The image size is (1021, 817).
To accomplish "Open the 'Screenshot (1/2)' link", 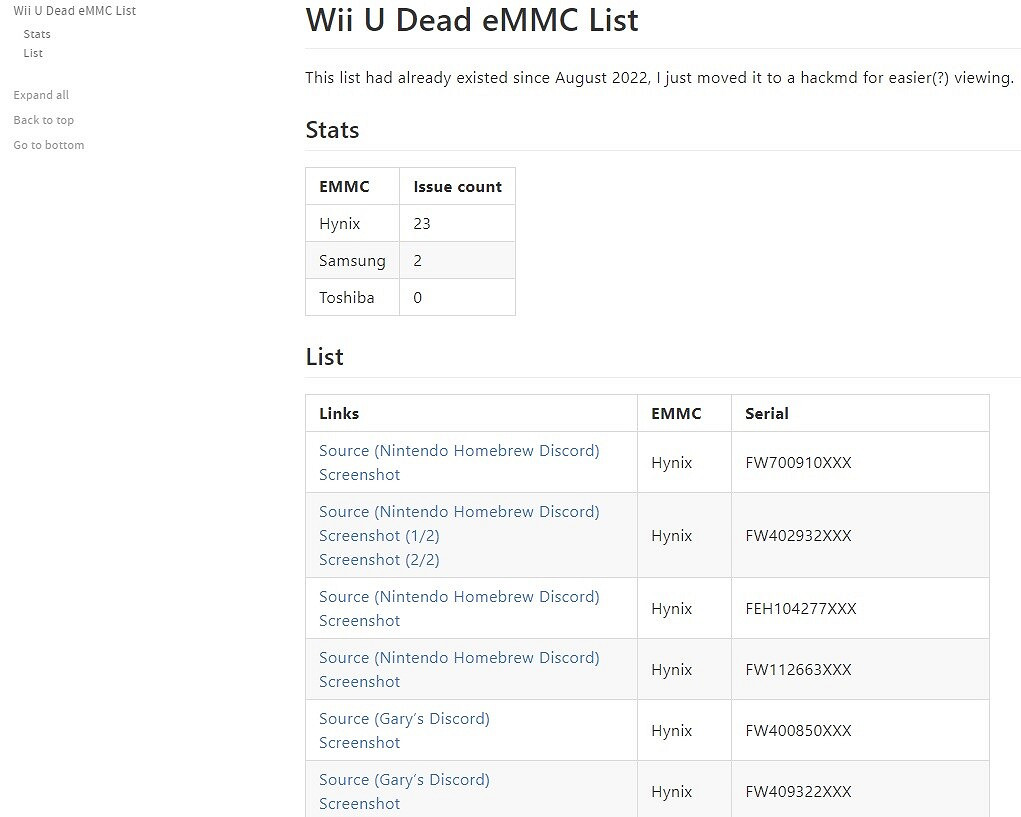I will pyautogui.click(x=379, y=535).
